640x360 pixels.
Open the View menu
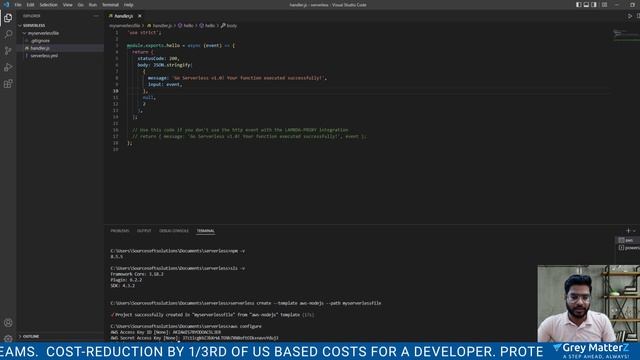click(x=67, y=5)
